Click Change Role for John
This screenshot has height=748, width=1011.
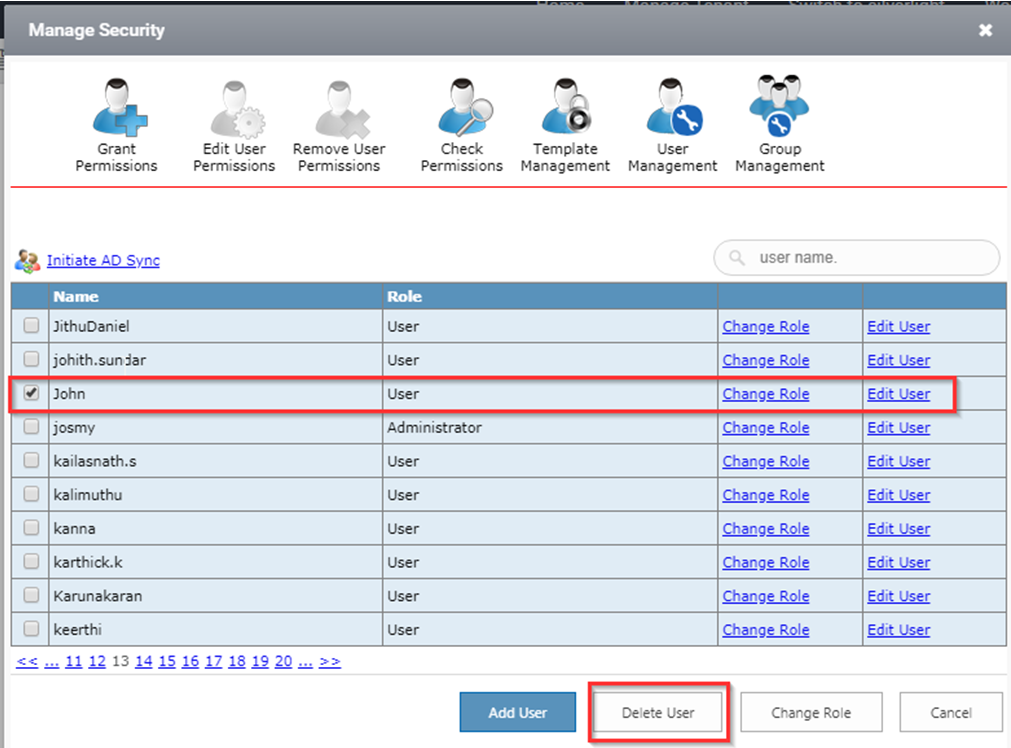[x=765, y=394]
